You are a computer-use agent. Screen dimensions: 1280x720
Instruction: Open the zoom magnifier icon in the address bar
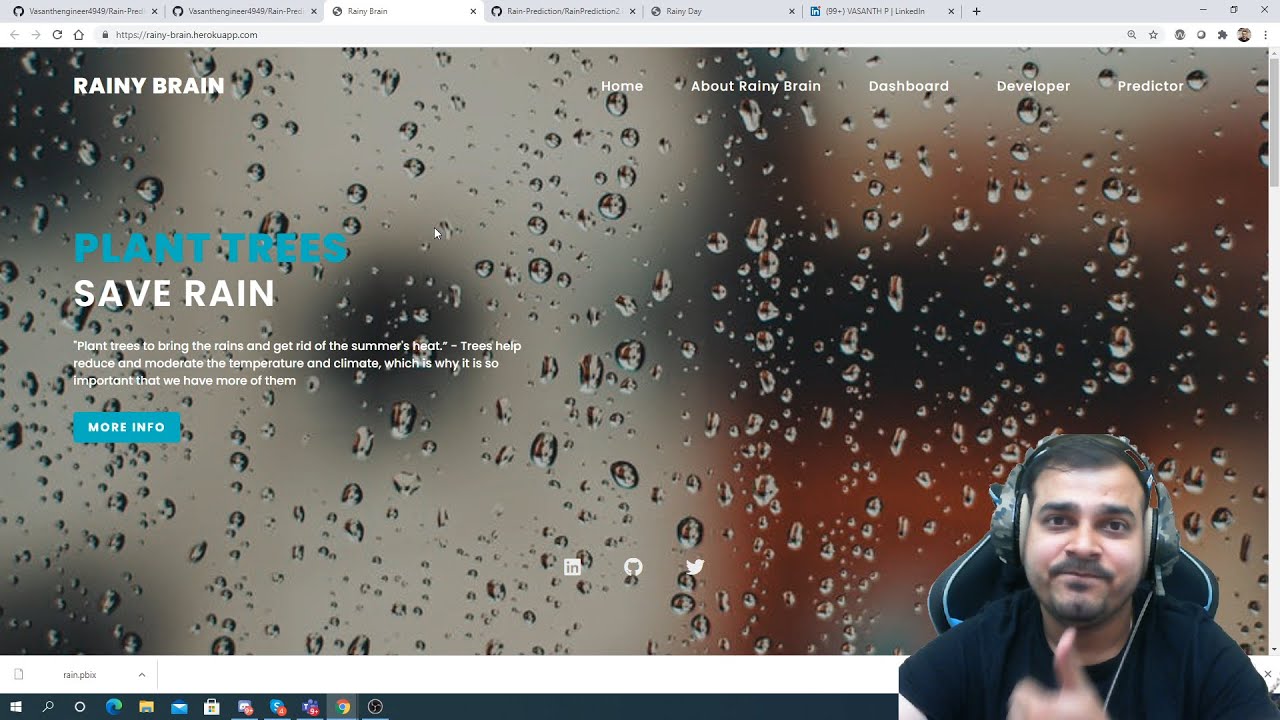click(1132, 34)
